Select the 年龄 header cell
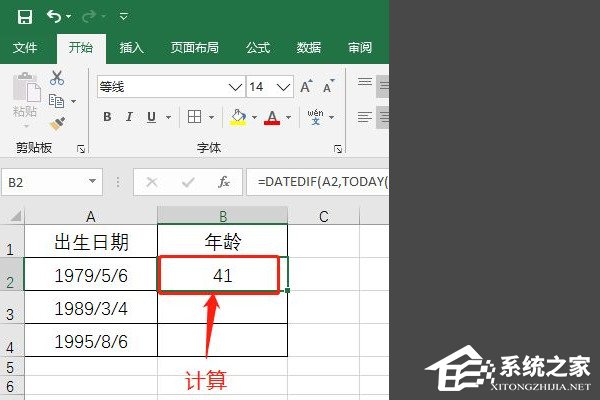Viewport: 600px width, 400px height. [x=222, y=241]
